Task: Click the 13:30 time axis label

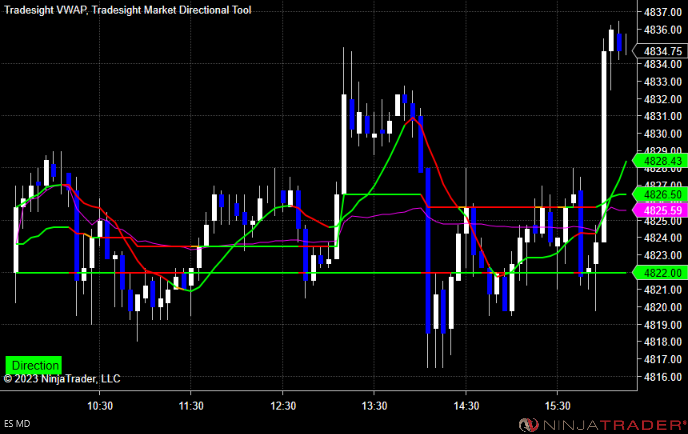Action: (374, 405)
